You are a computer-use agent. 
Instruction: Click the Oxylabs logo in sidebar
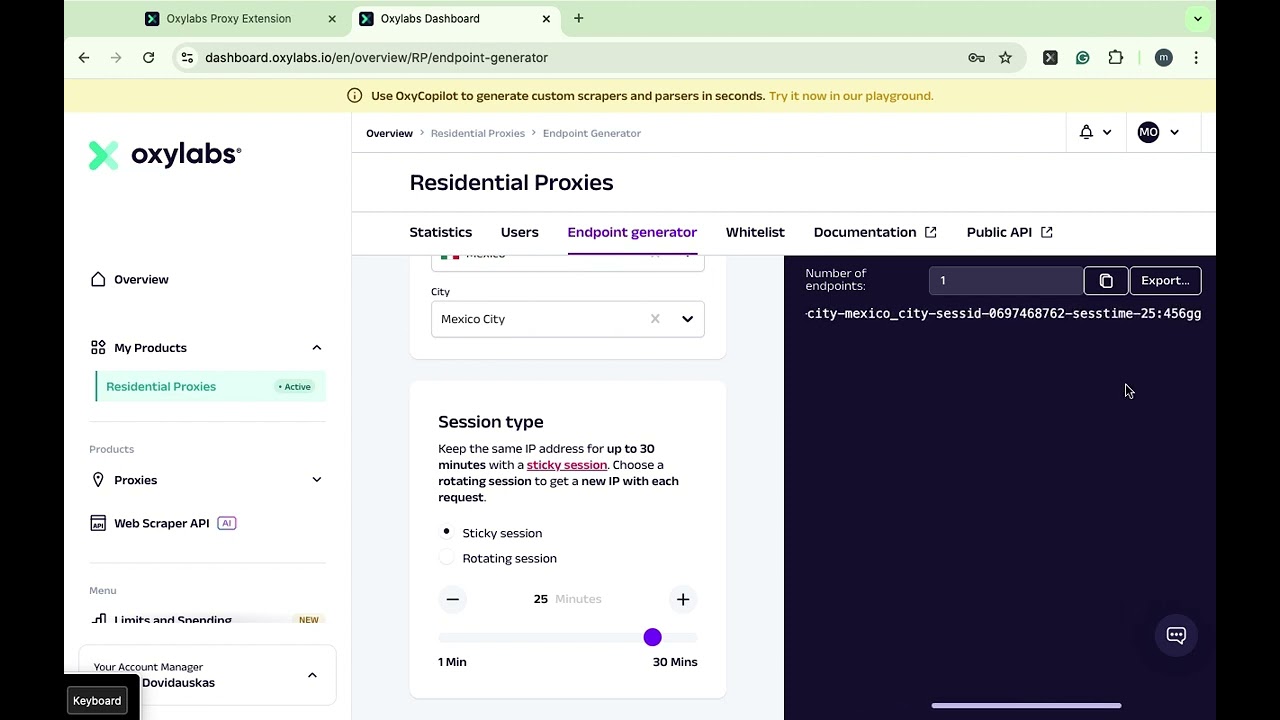coord(165,155)
